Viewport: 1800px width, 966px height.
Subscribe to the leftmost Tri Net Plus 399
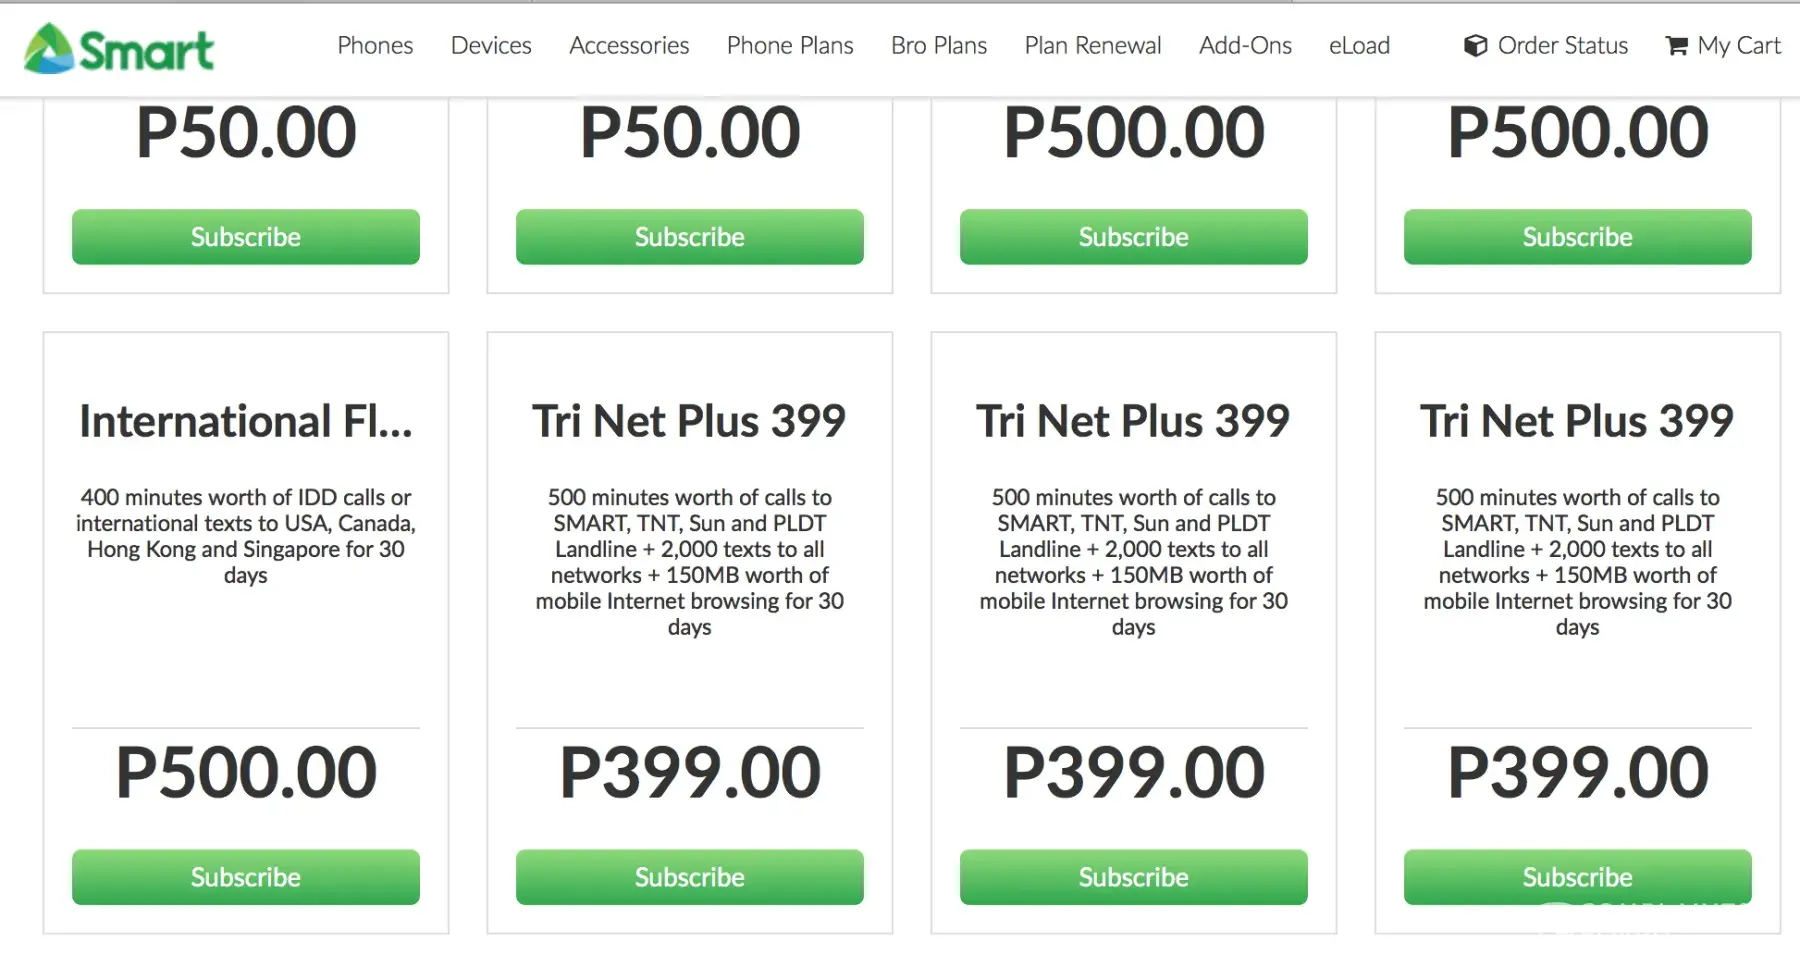(690, 877)
